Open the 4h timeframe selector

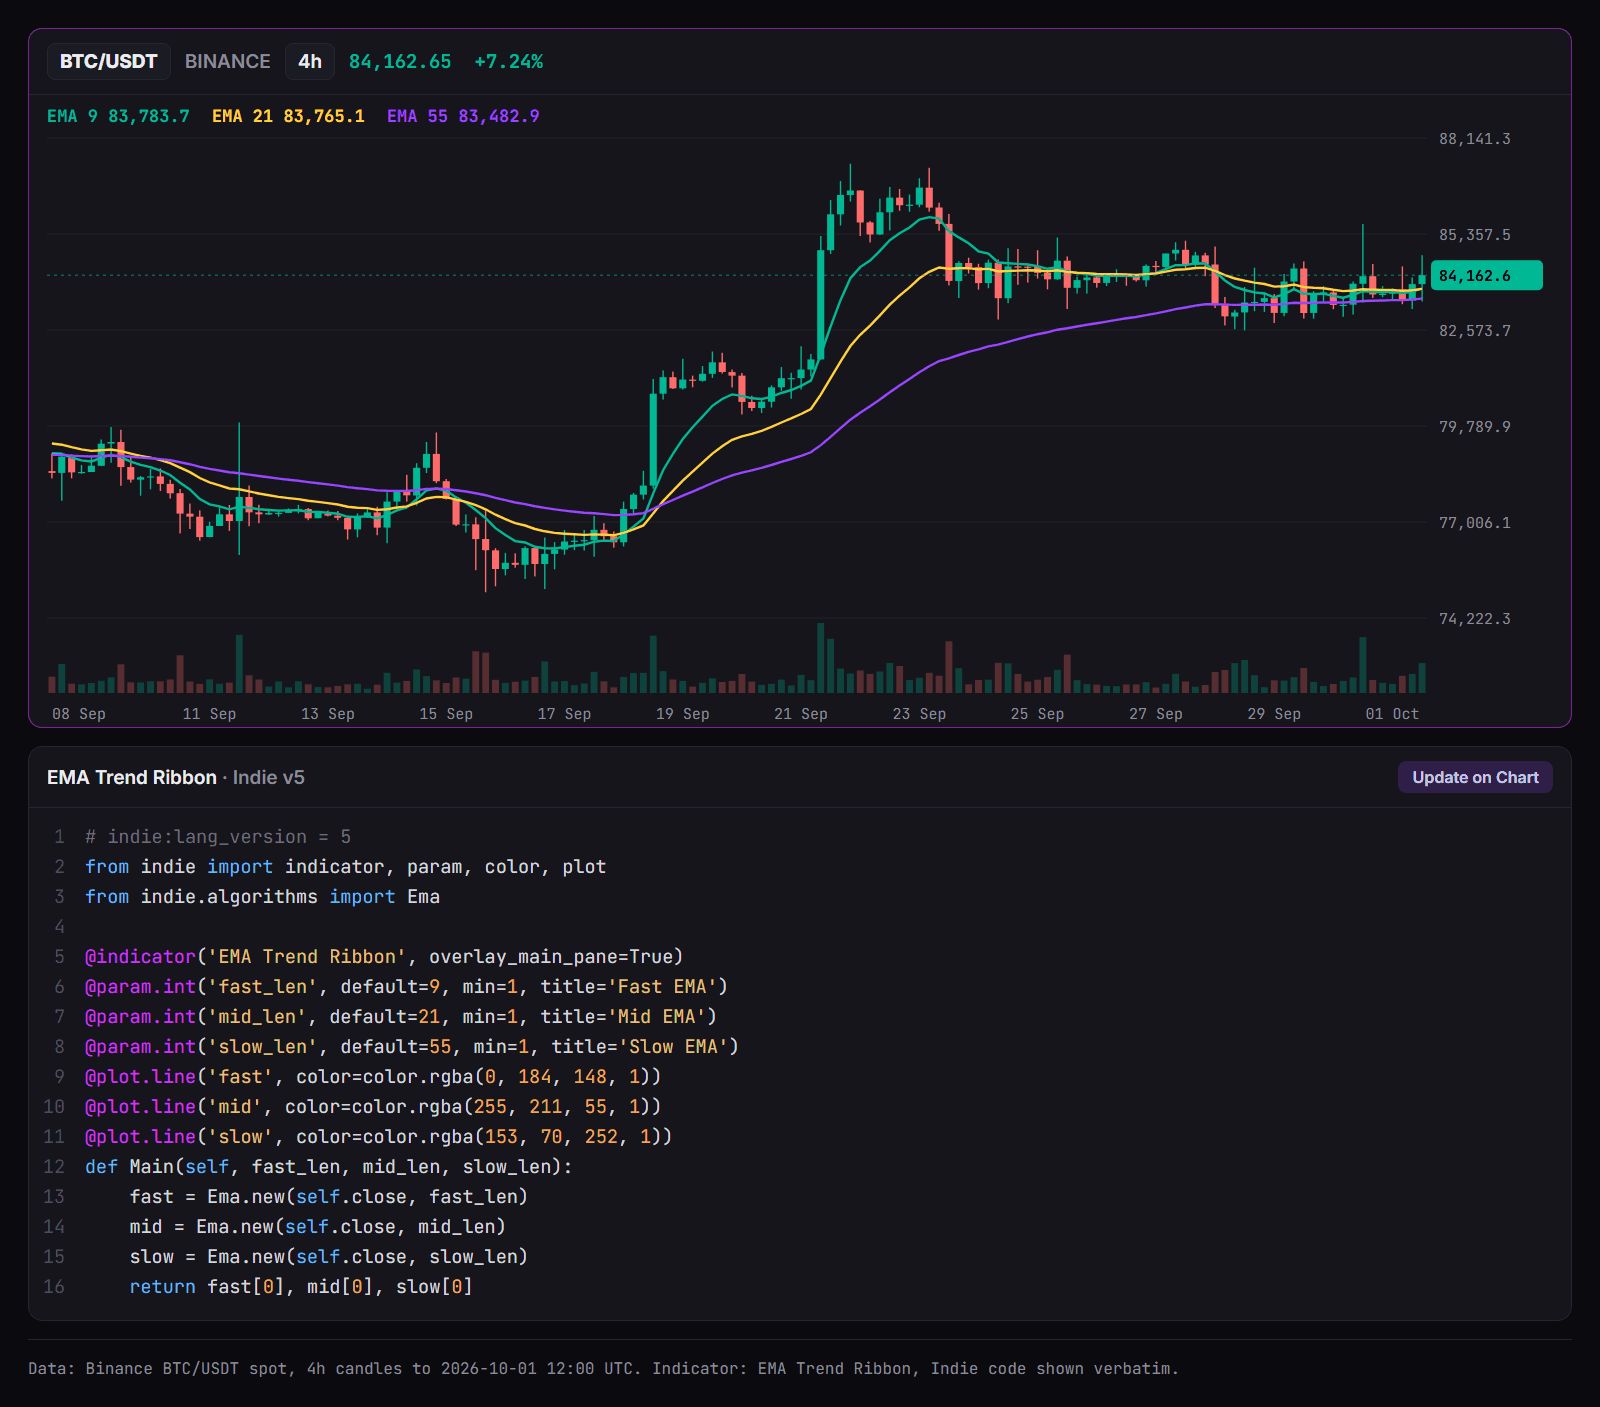310,61
